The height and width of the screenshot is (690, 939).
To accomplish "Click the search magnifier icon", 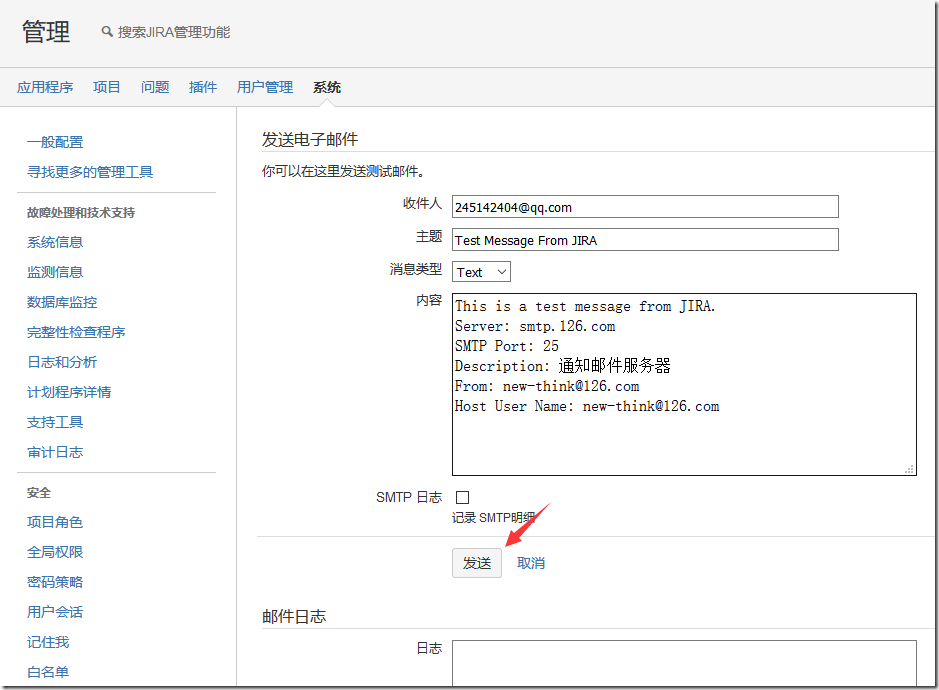I will (x=107, y=31).
